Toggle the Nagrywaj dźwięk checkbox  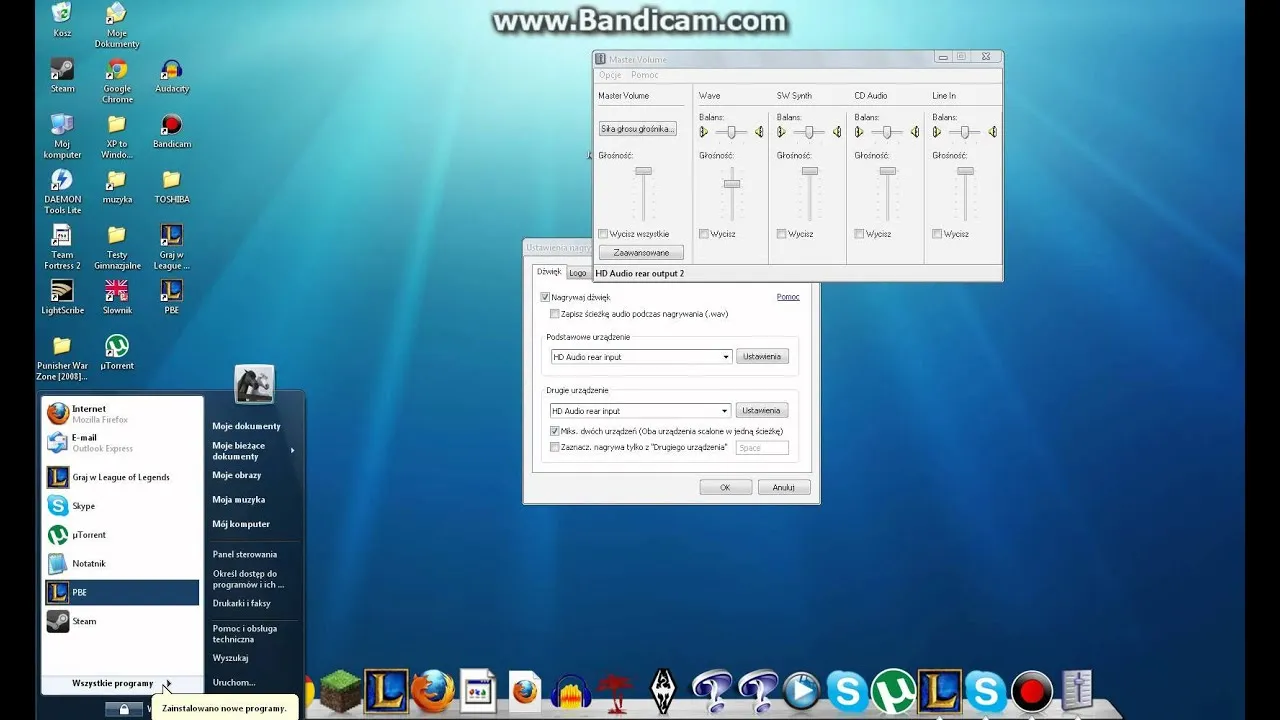(x=545, y=297)
